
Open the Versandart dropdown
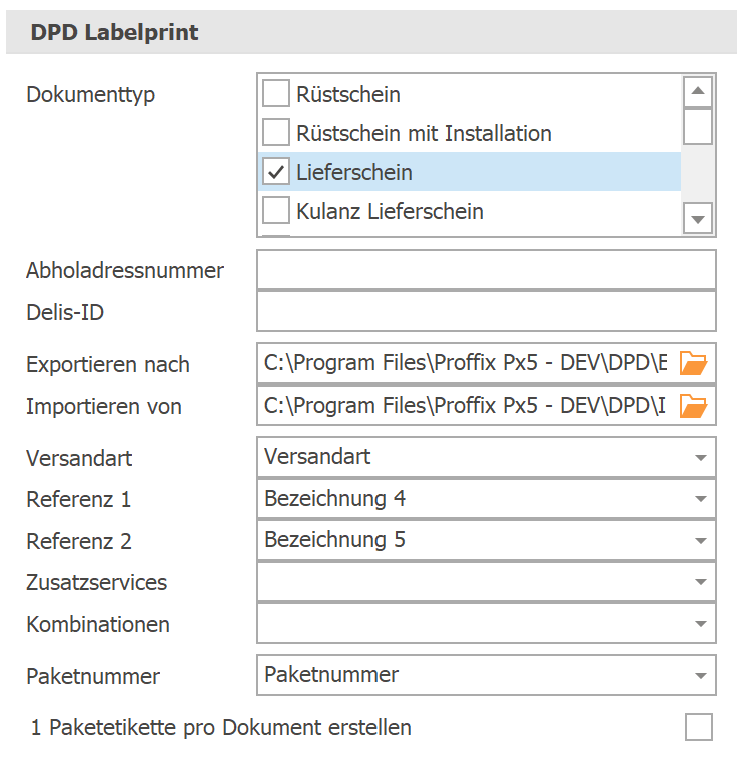click(701, 458)
